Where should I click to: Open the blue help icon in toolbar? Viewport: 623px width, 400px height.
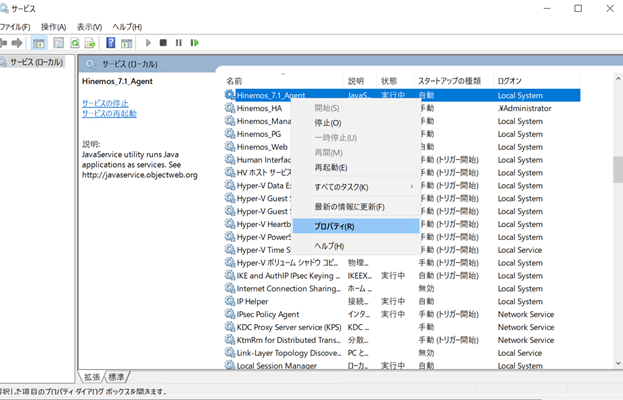tap(110, 43)
